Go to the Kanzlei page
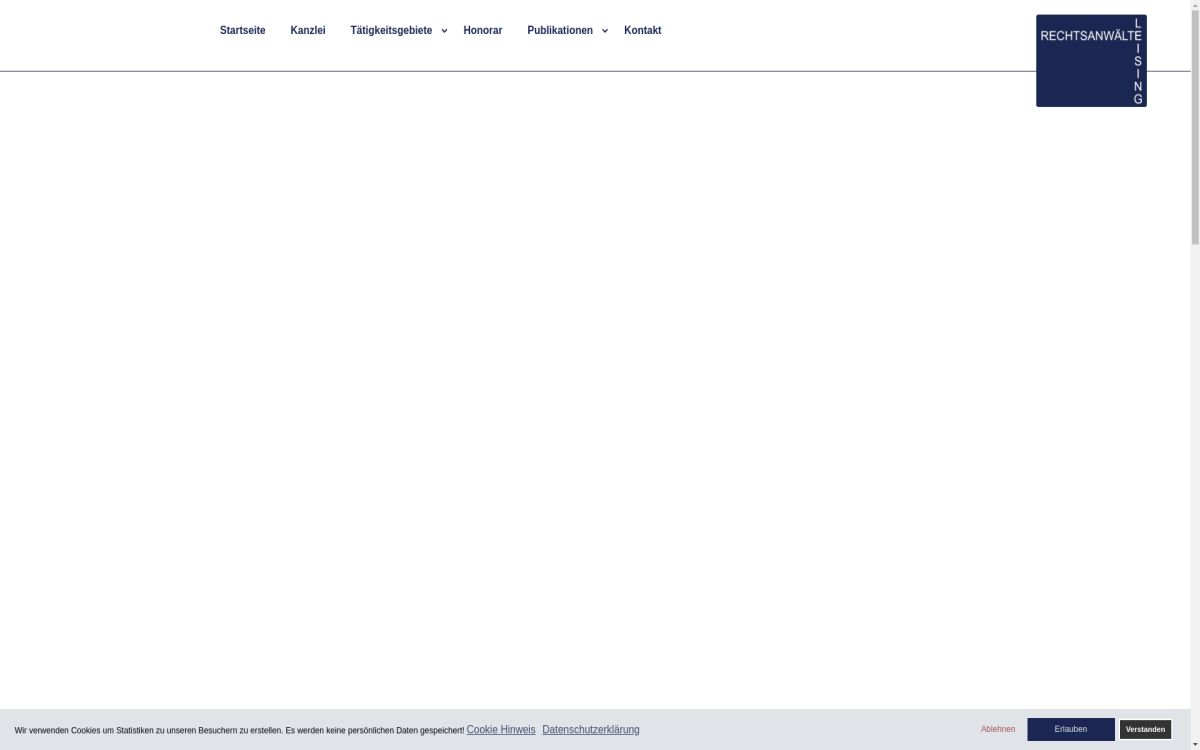The image size is (1200, 750). 307,30
